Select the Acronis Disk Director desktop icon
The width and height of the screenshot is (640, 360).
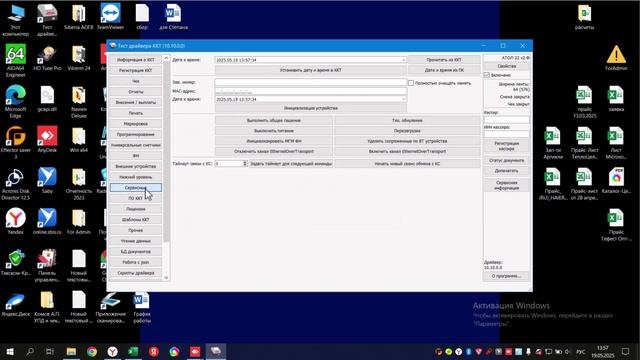16,183
